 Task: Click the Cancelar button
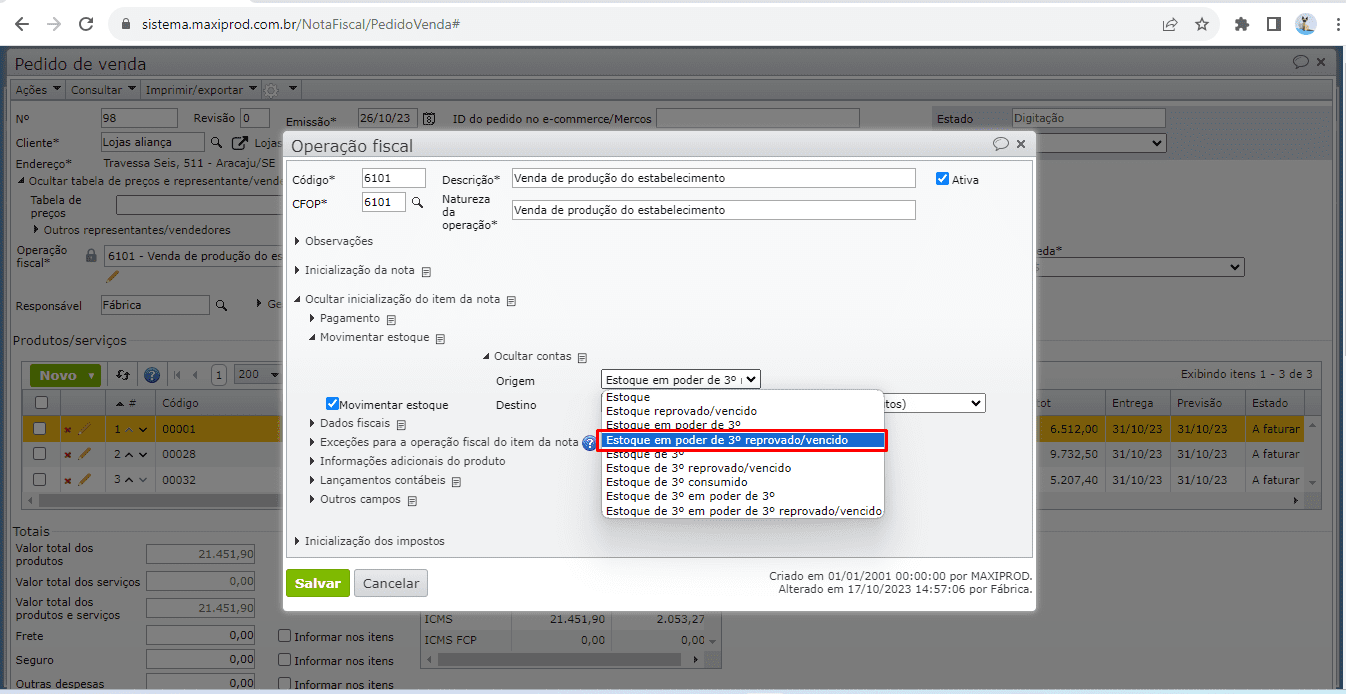390,583
